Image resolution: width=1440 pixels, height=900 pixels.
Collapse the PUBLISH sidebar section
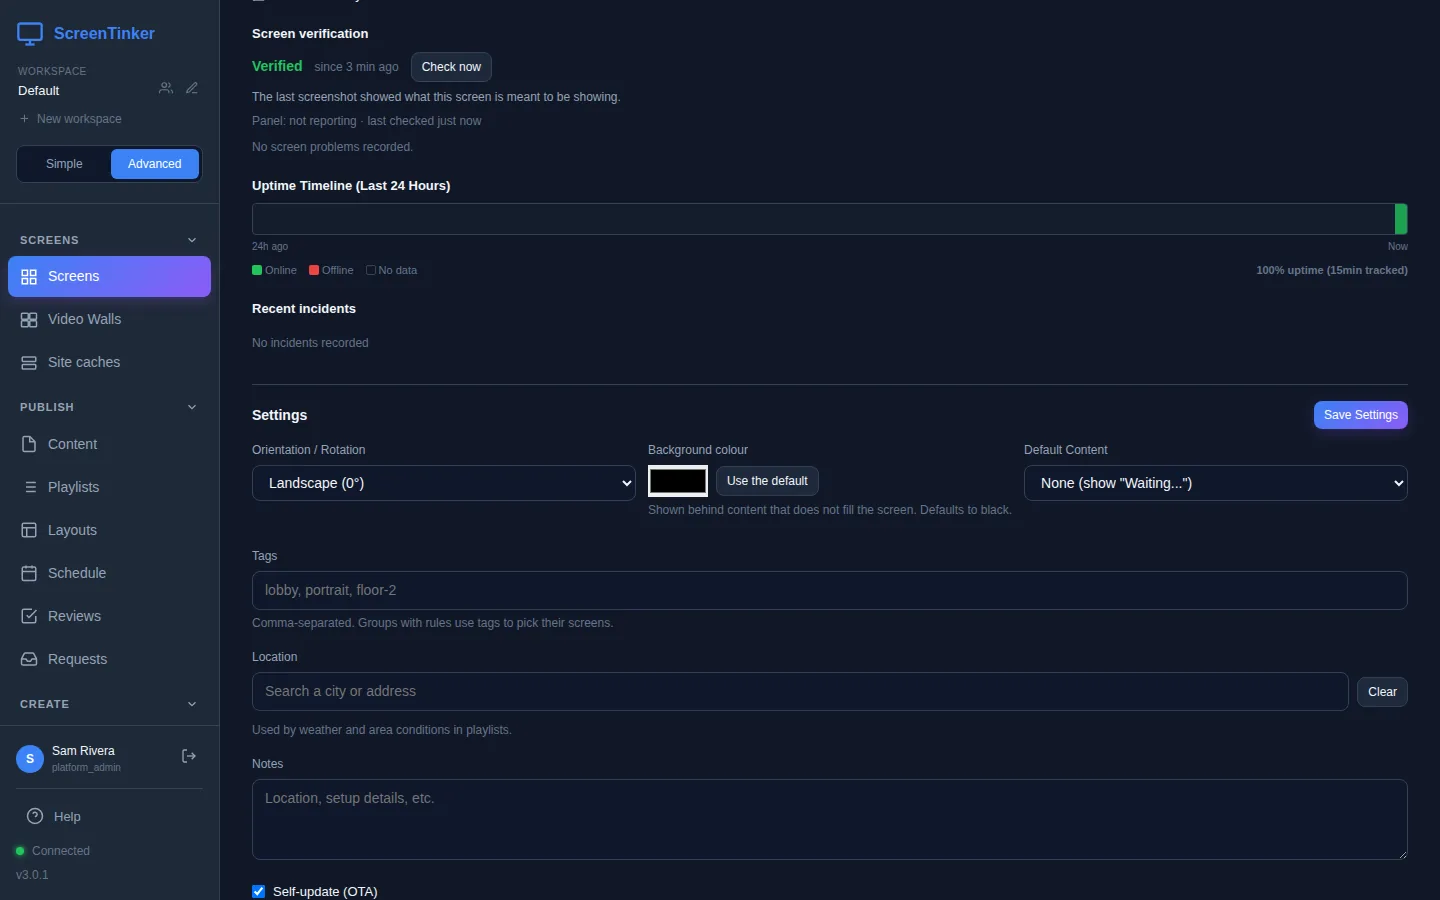tap(192, 407)
